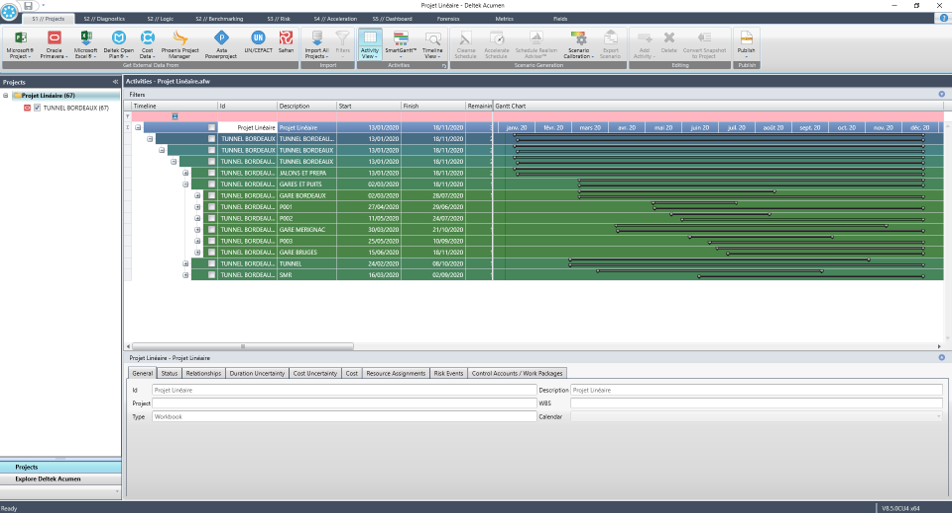
Task: Toggle checkbox on GARE MERIGNAC row
Action: pos(211,229)
